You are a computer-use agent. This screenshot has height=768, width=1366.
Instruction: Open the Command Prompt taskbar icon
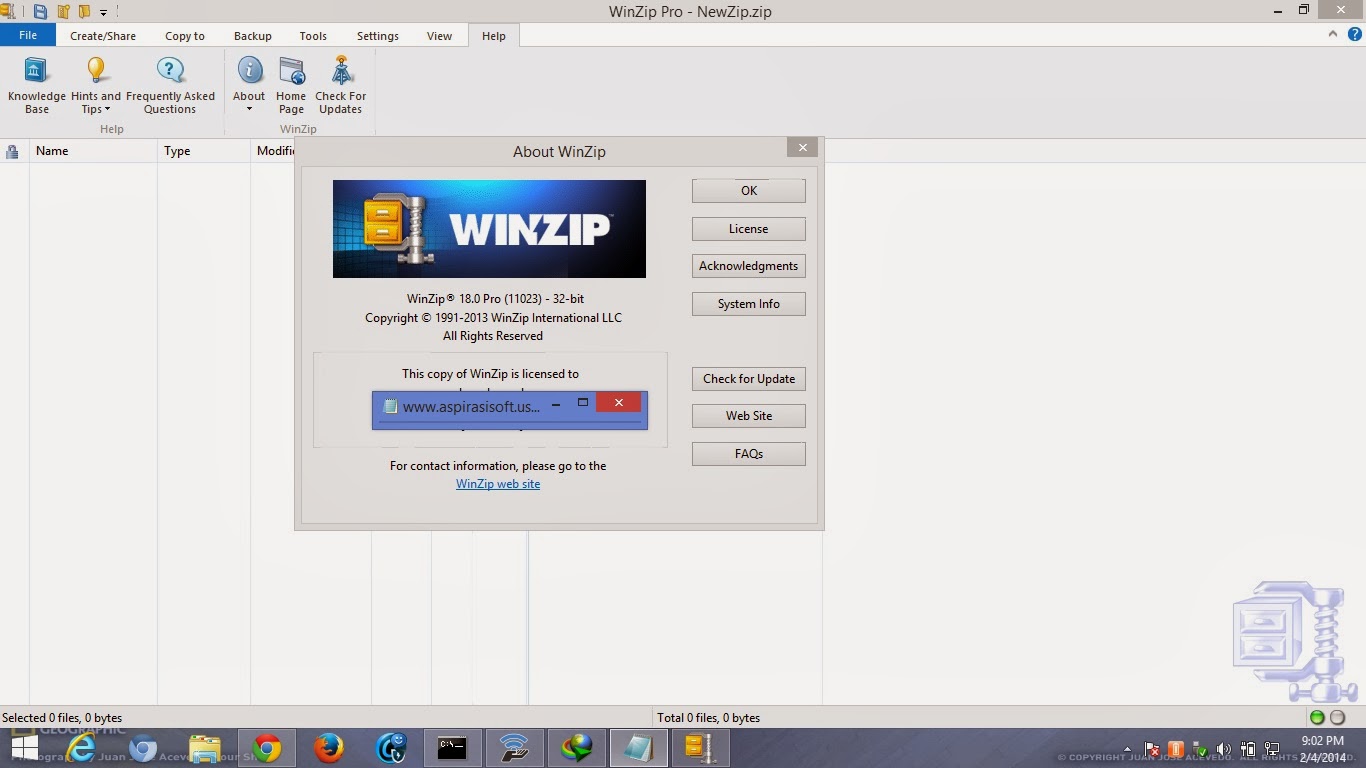click(x=452, y=748)
